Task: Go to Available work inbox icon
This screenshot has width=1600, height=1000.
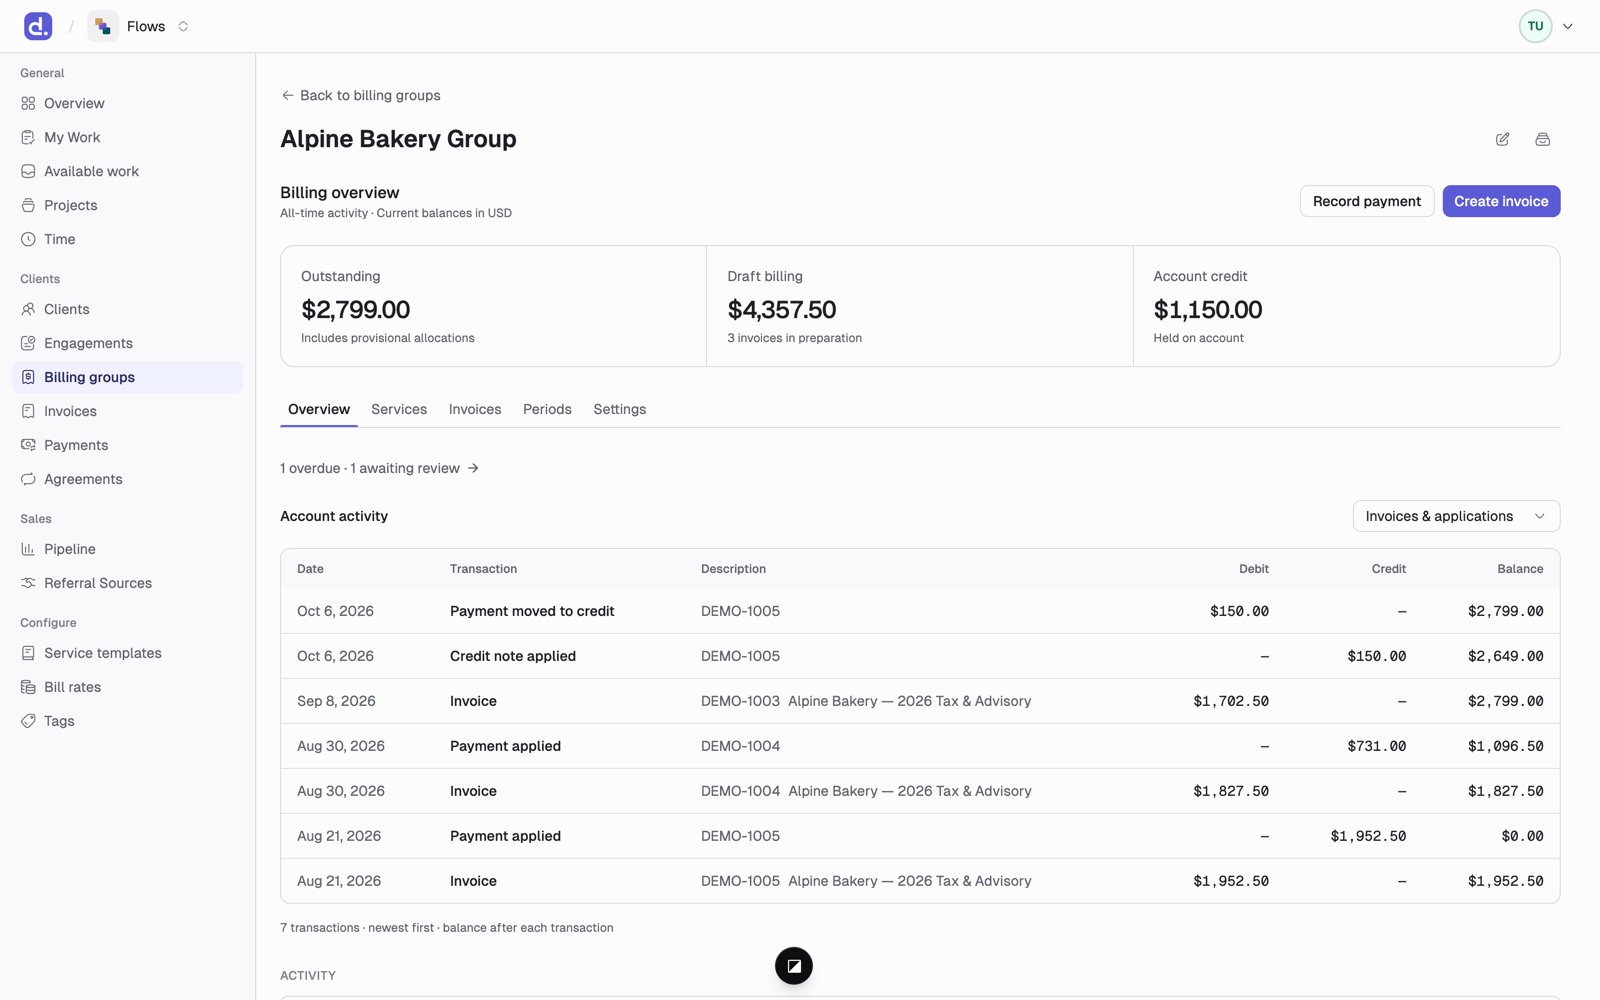Action: 28,171
